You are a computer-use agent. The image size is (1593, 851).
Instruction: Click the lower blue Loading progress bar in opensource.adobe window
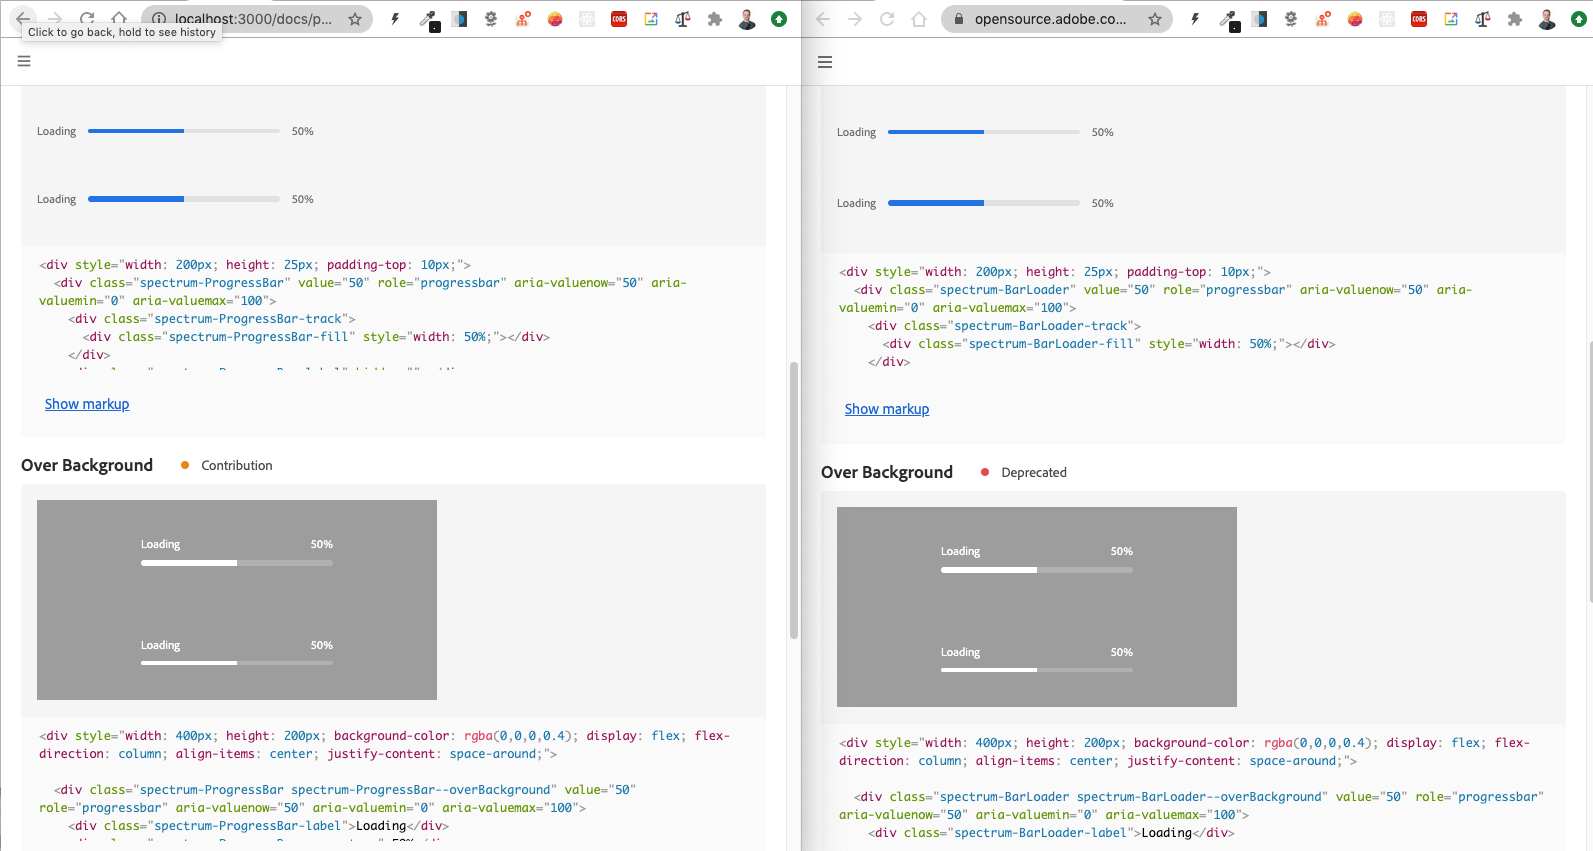[x=984, y=203]
